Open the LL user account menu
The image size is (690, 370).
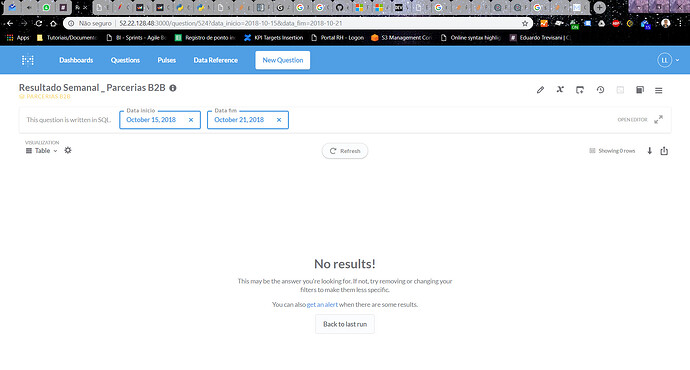[x=668, y=60]
